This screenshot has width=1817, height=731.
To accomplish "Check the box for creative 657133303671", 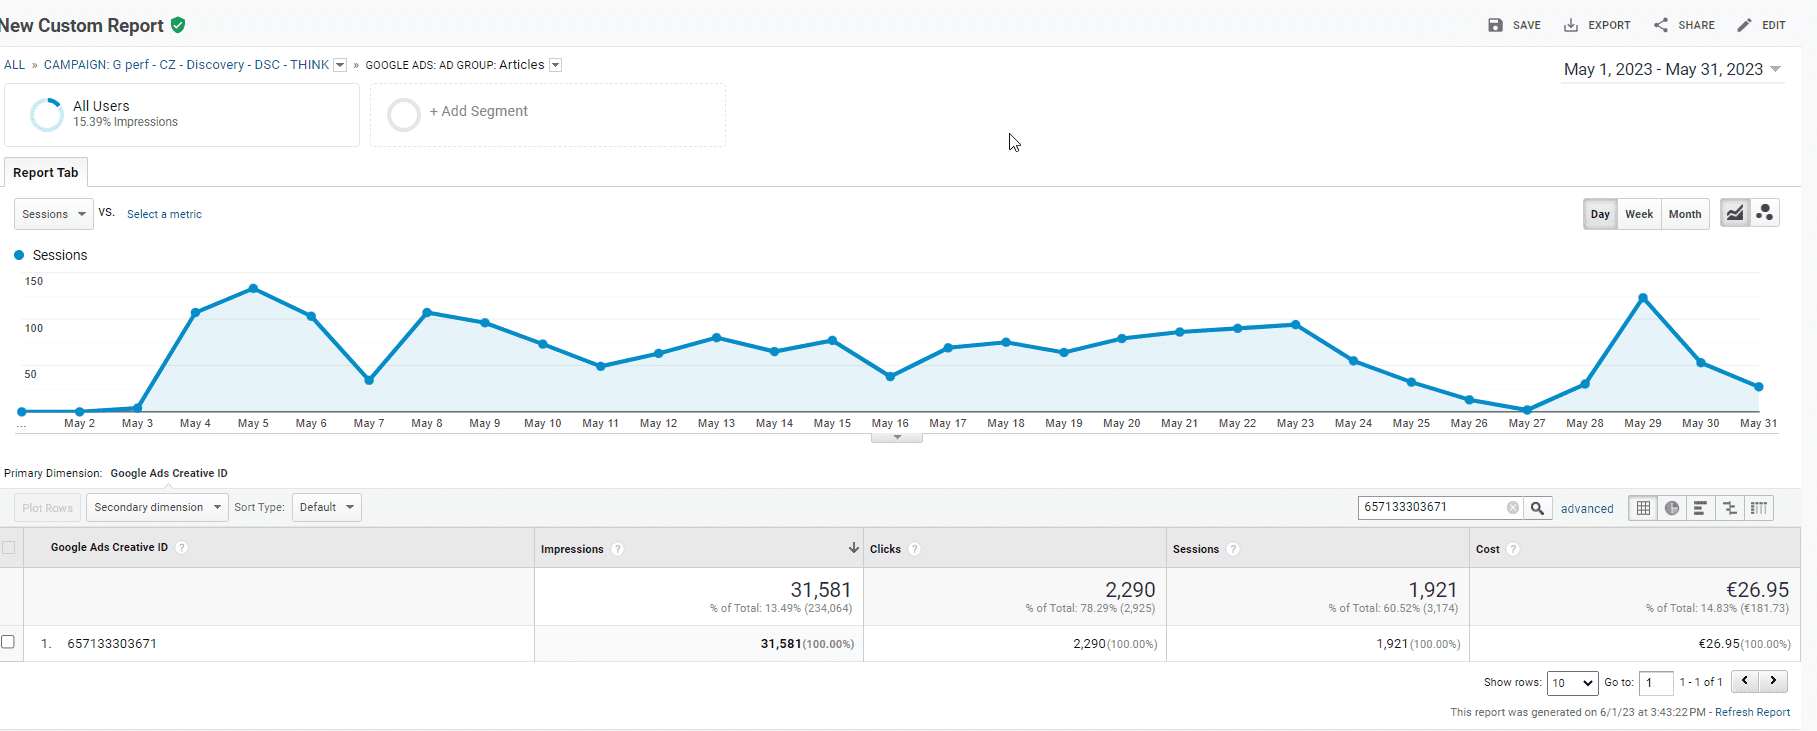I will click(x=8, y=642).
